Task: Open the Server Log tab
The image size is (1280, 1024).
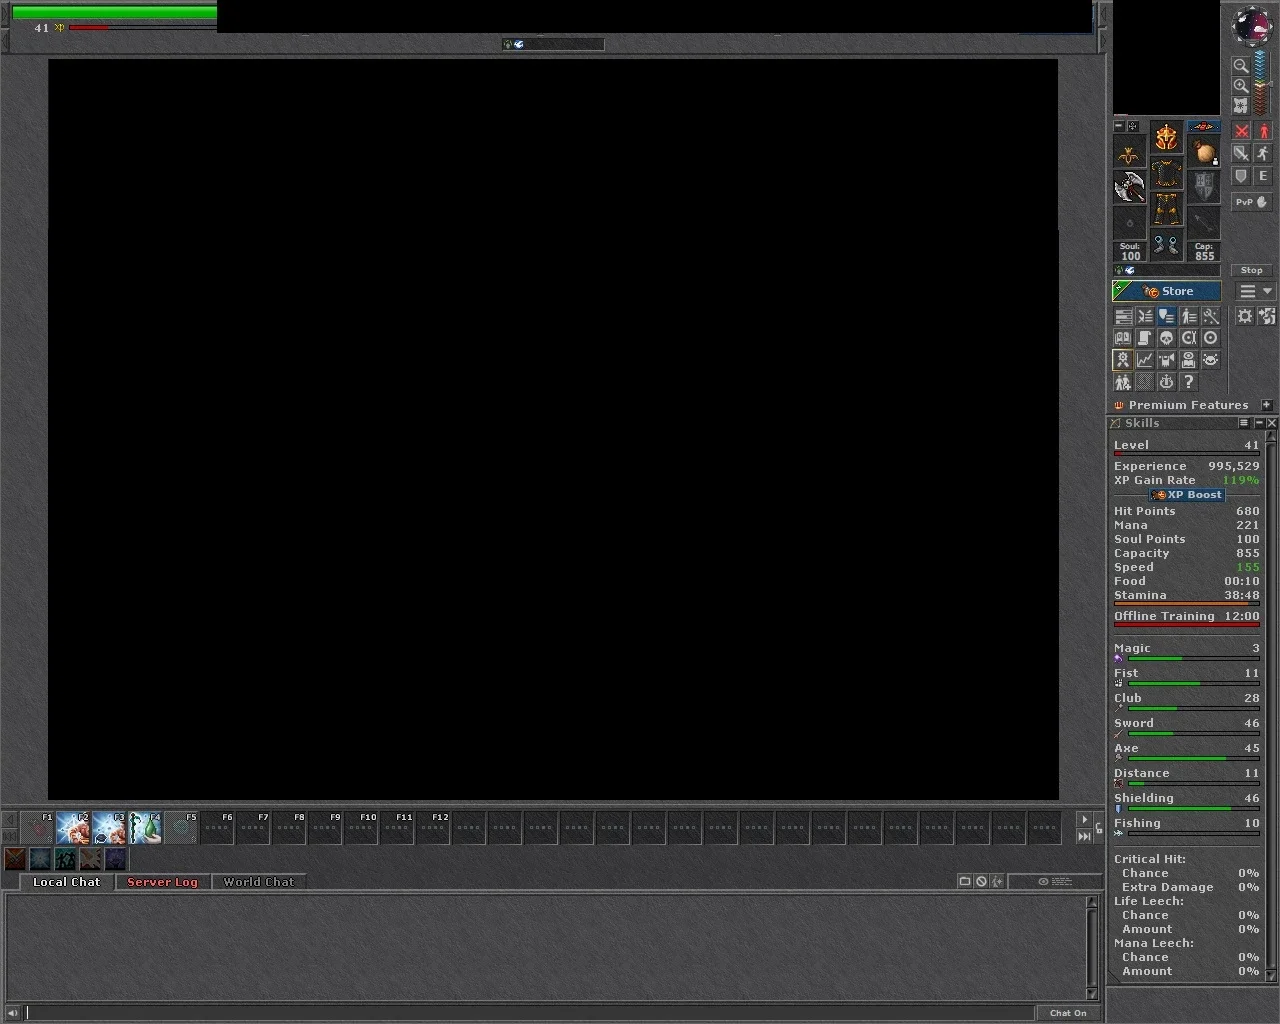Action: tap(162, 882)
